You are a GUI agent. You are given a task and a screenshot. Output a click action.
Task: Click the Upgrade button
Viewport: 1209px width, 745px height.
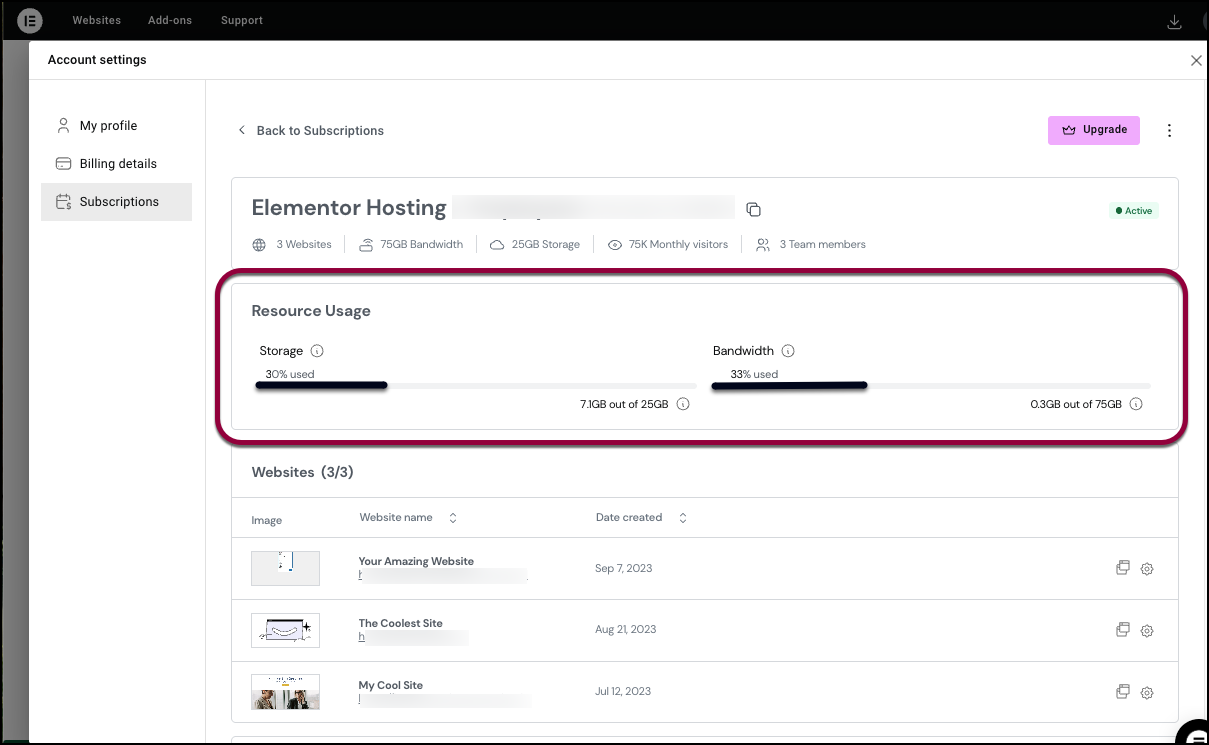(x=1094, y=130)
